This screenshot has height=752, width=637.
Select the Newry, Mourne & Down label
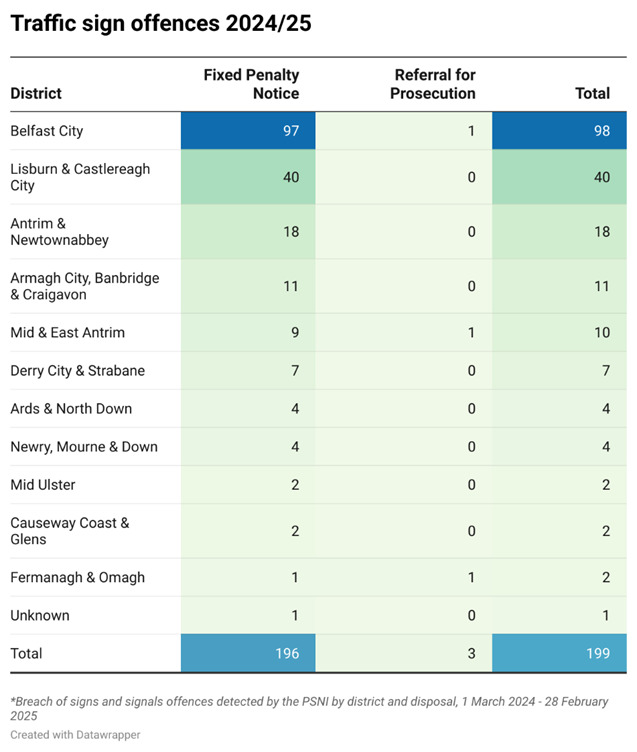pos(84,446)
